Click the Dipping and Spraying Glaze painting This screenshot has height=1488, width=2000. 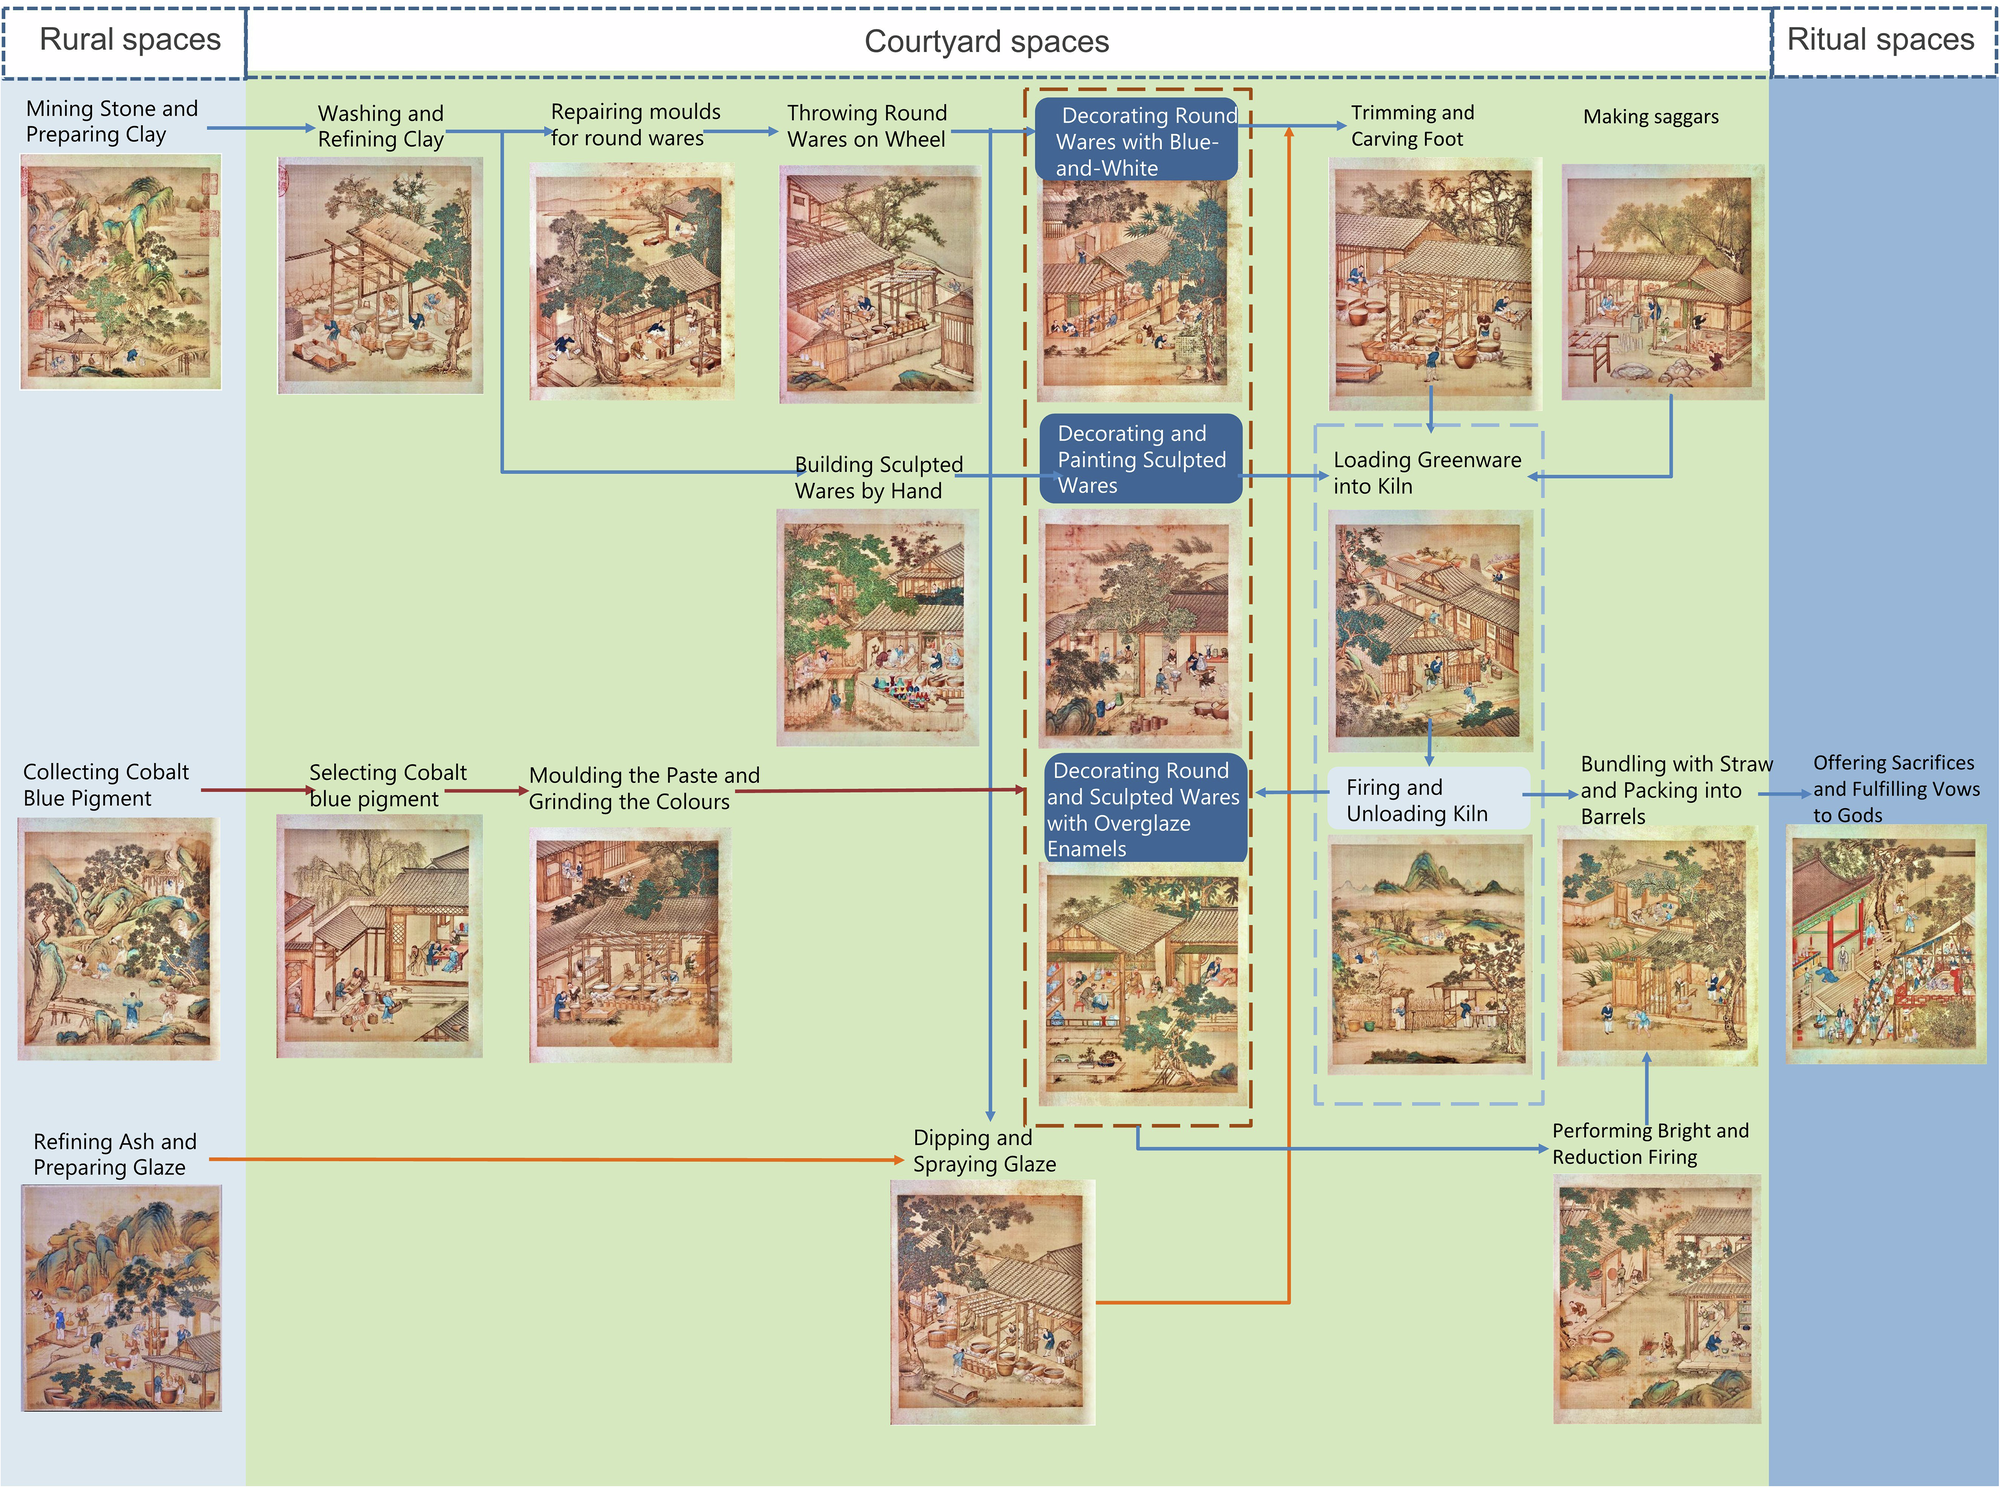pos(992,1302)
